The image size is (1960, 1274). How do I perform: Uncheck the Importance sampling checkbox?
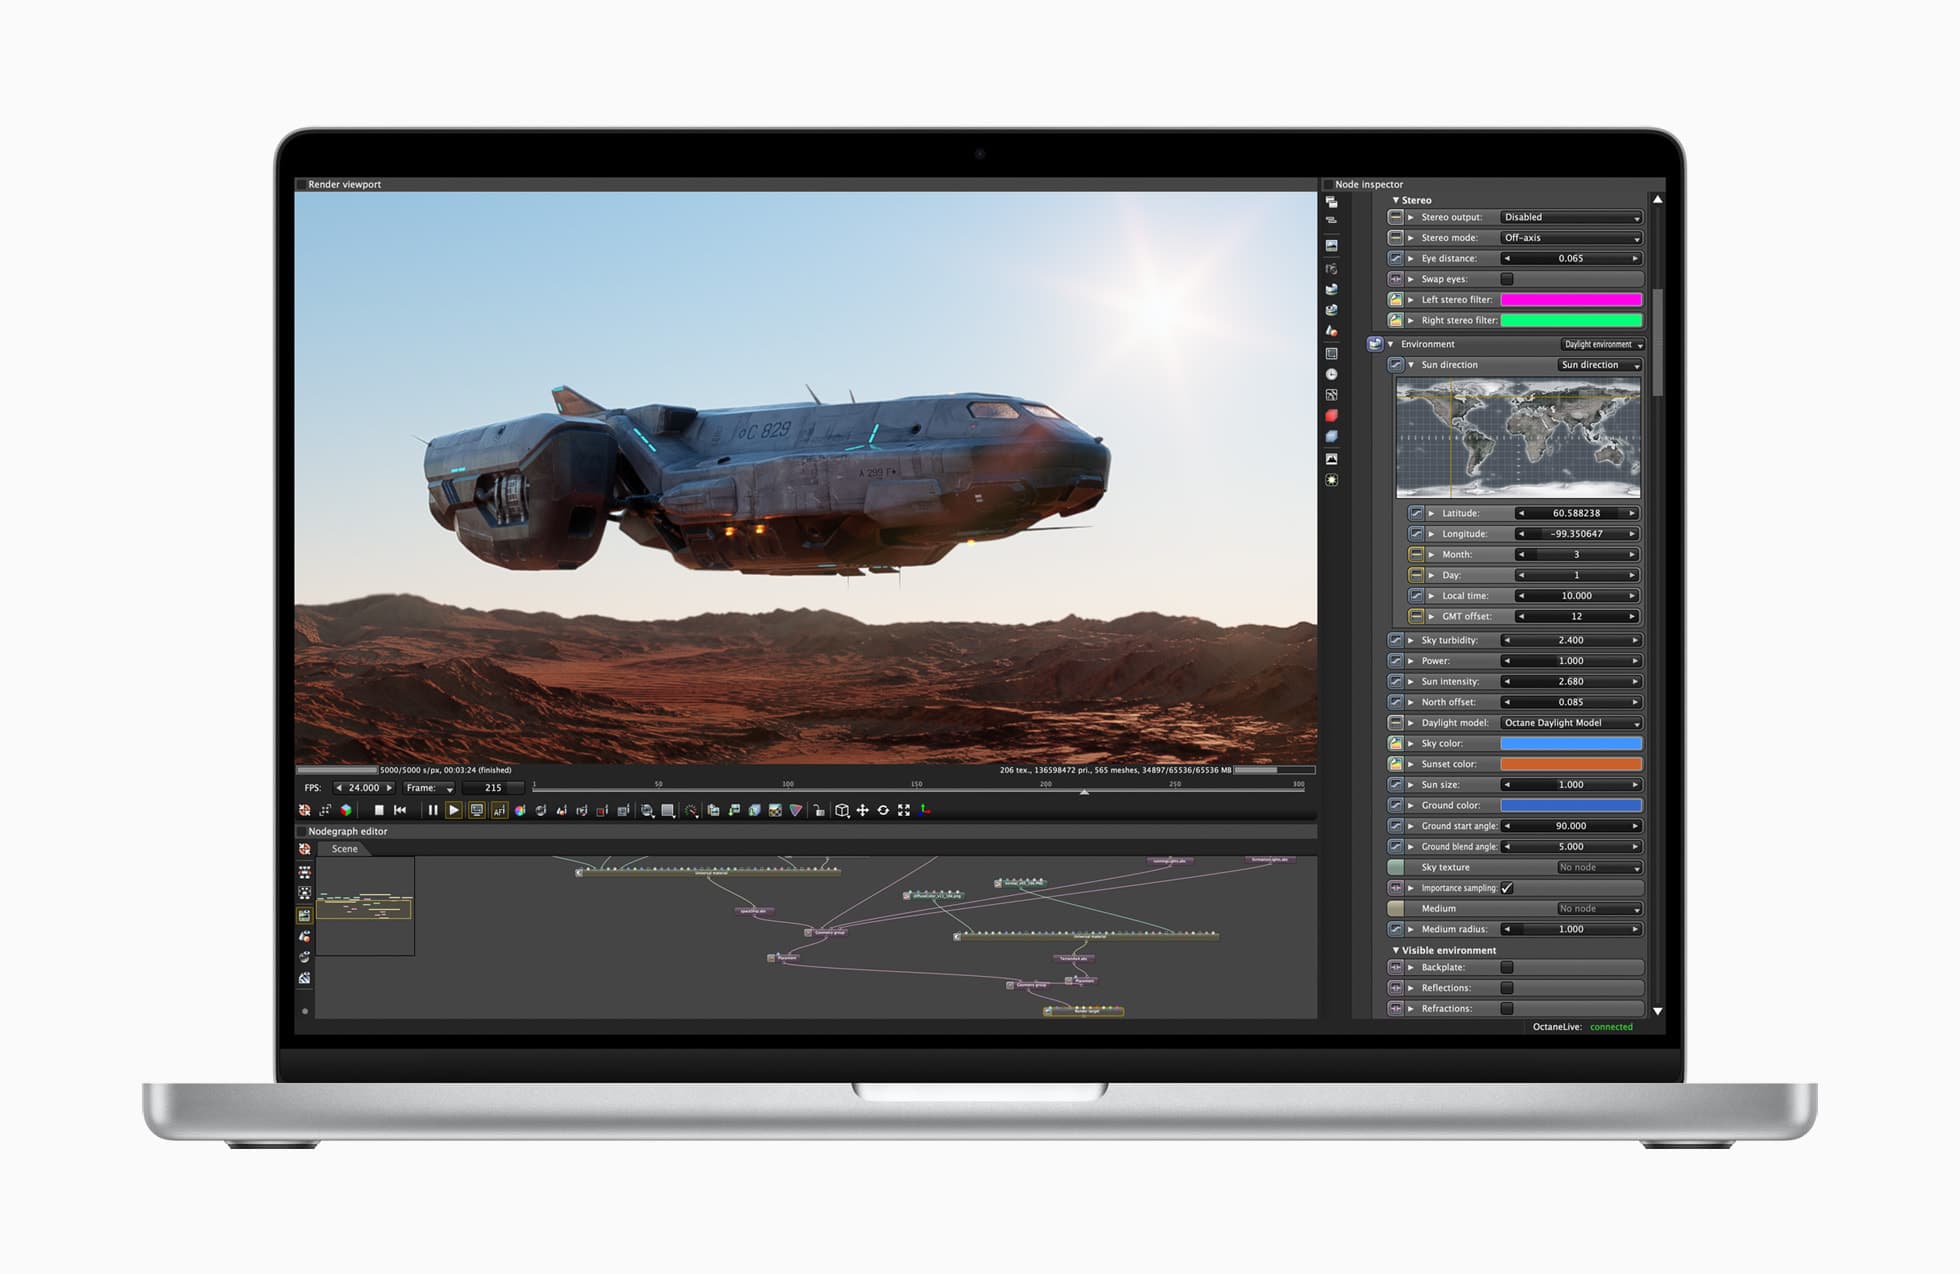(x=1507, y=887)
